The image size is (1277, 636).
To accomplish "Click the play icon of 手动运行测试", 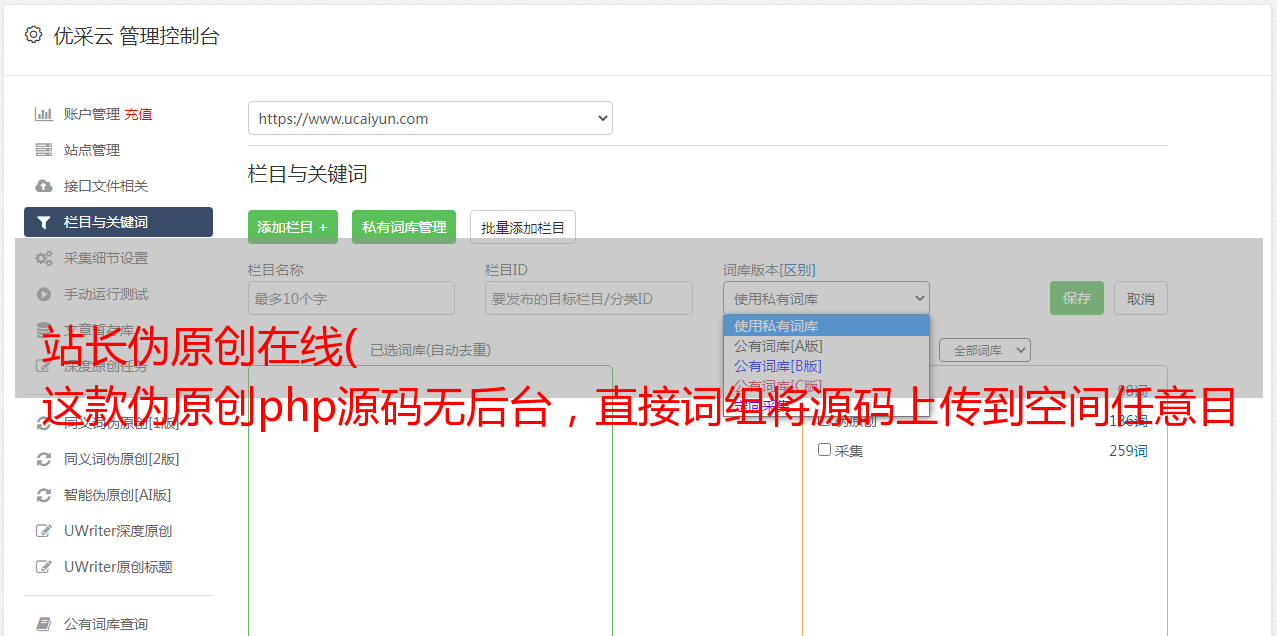I will (43, 294).
